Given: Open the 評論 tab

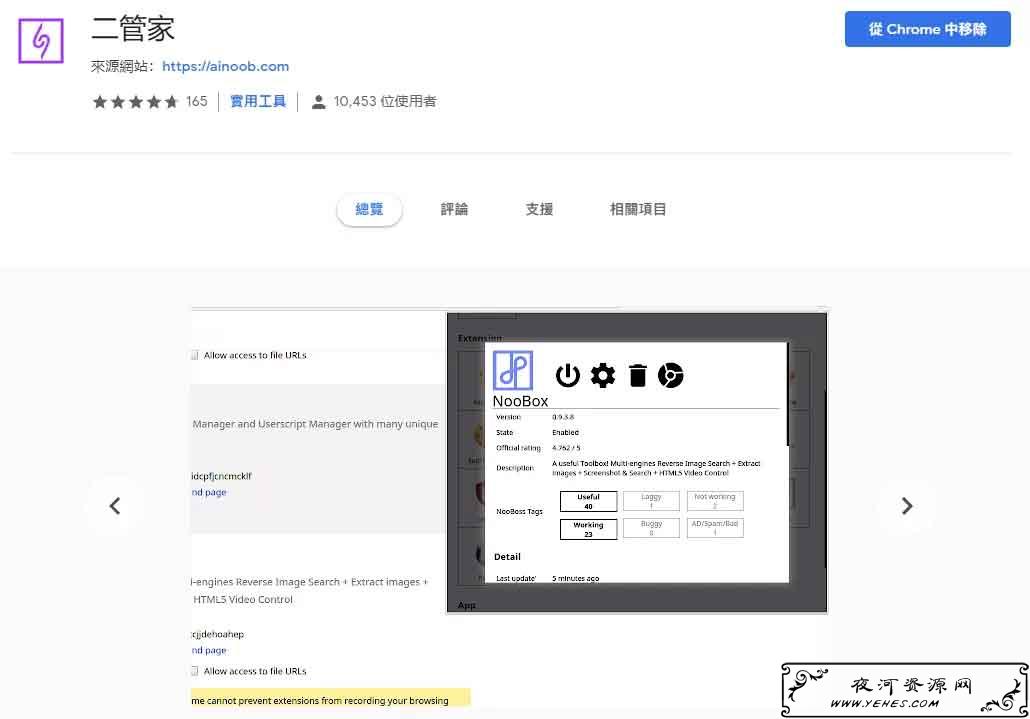Looking at the screenshot, I should point(454,209).
